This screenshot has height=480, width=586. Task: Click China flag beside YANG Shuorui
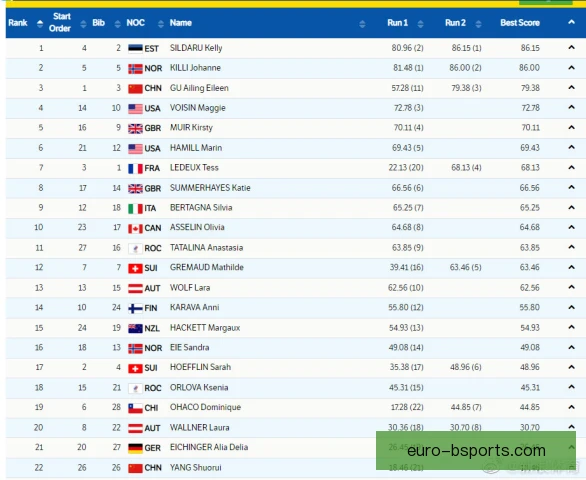tap(135, 468)
